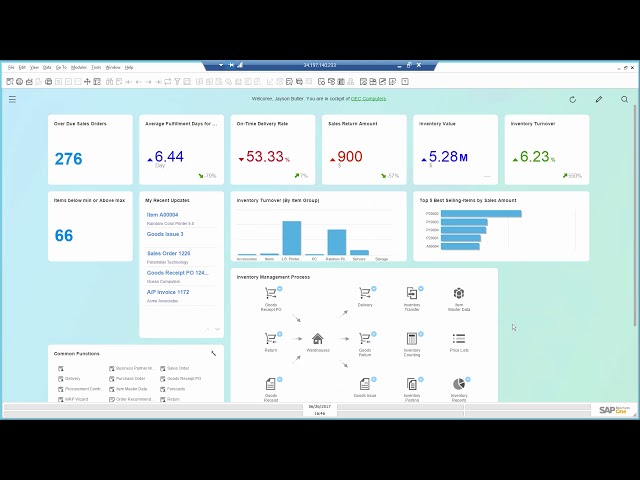The height and width of the screenshot is (480, 640).
Task: Click the cockpit refresh icon
Action: (573, 100)
